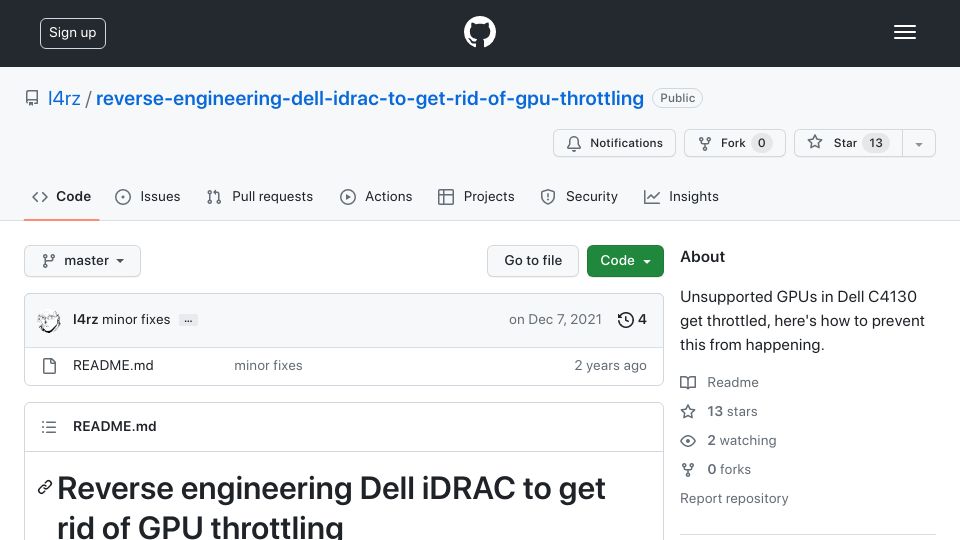Click the 4 commits history link

pyautogui.click(x=632, y=320)
